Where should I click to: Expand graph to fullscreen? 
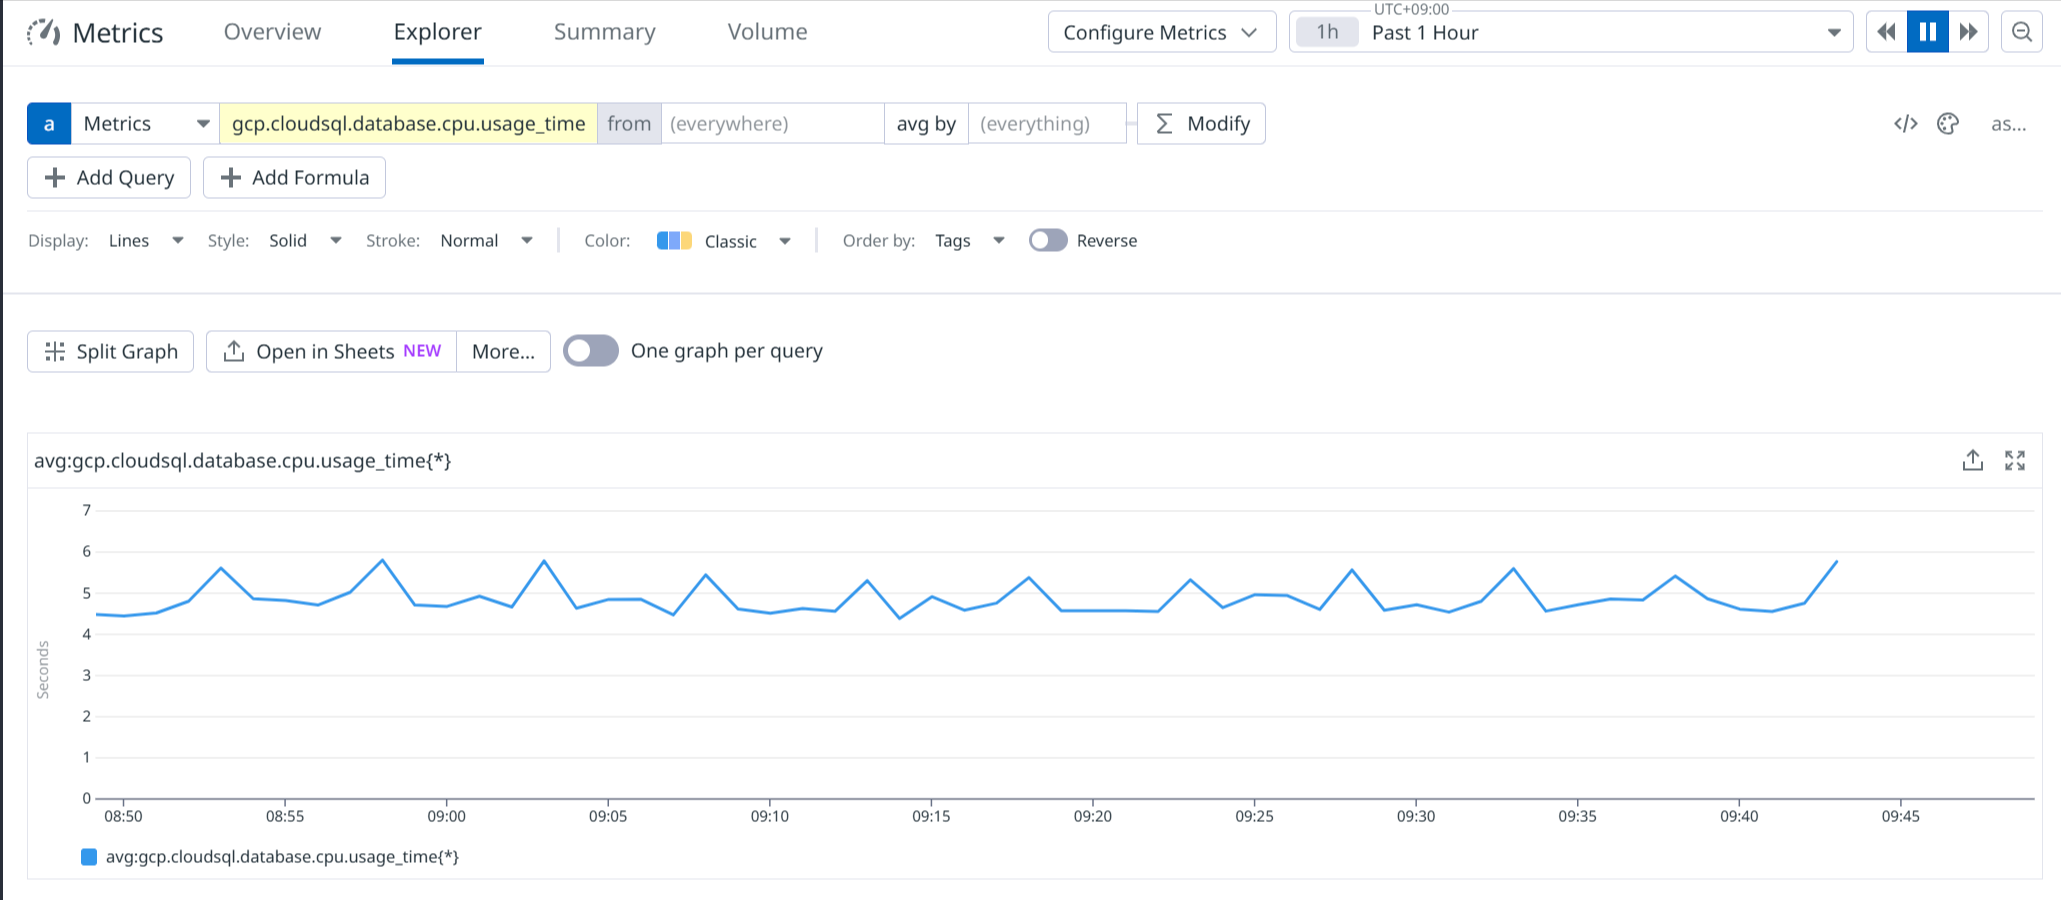tap(2015, 460)
